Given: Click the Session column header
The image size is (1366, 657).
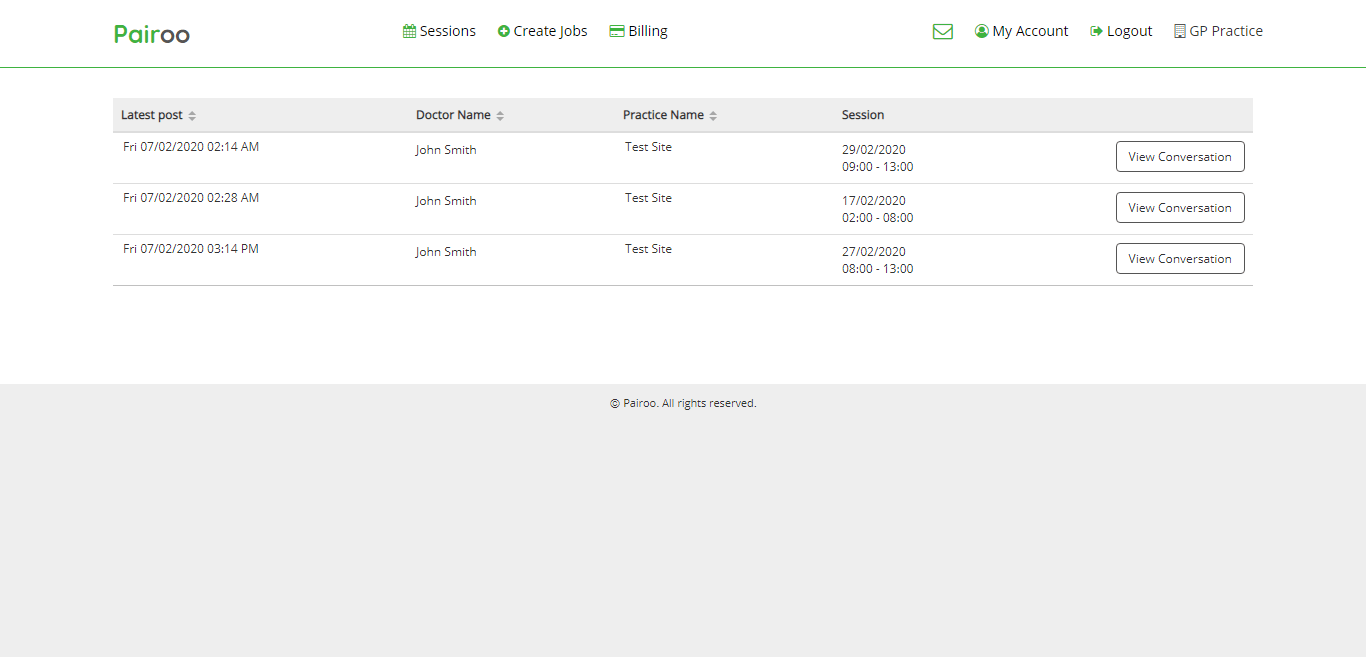Looking at the screenshot, I should click(862, 115).
